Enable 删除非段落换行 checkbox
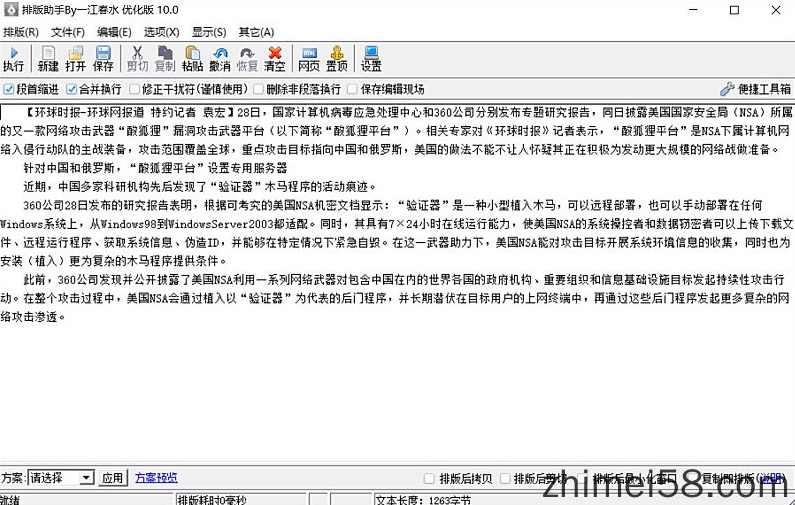This screenshot has width=795, height=505. pos(259,89)
